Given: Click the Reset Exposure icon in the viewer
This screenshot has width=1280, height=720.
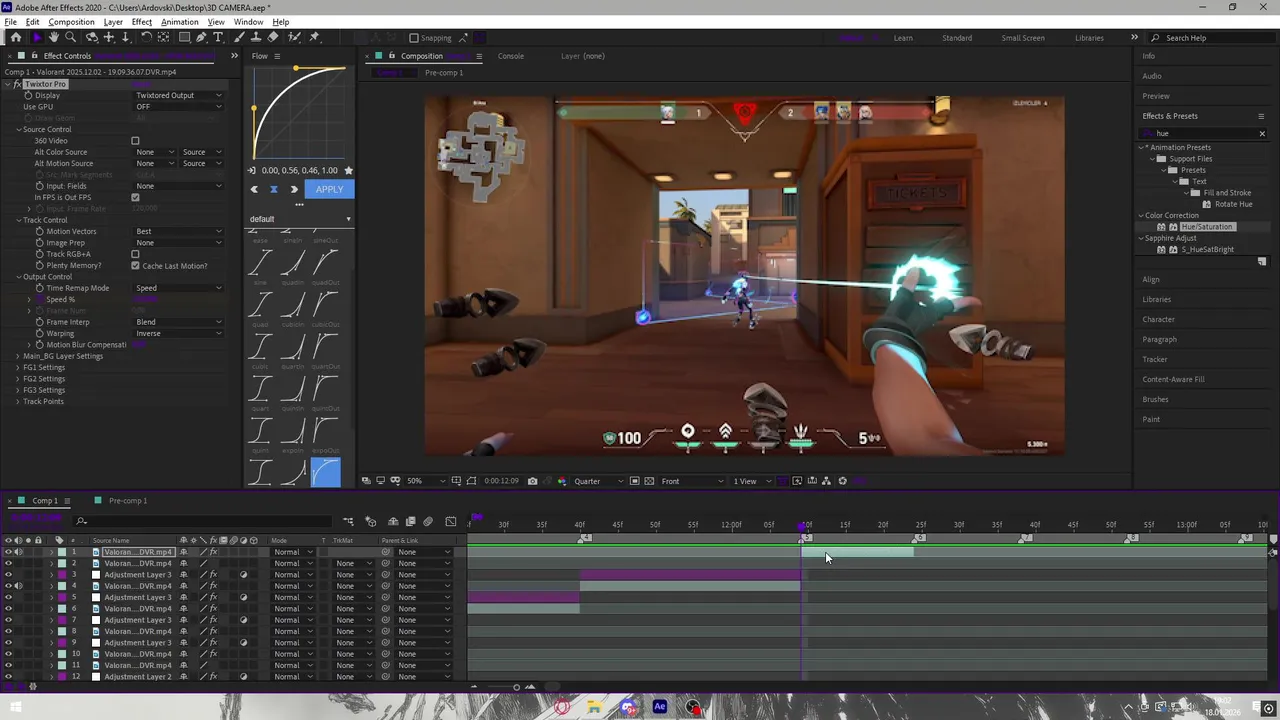Looking at the screenshot, I should (x=842, y=481).
